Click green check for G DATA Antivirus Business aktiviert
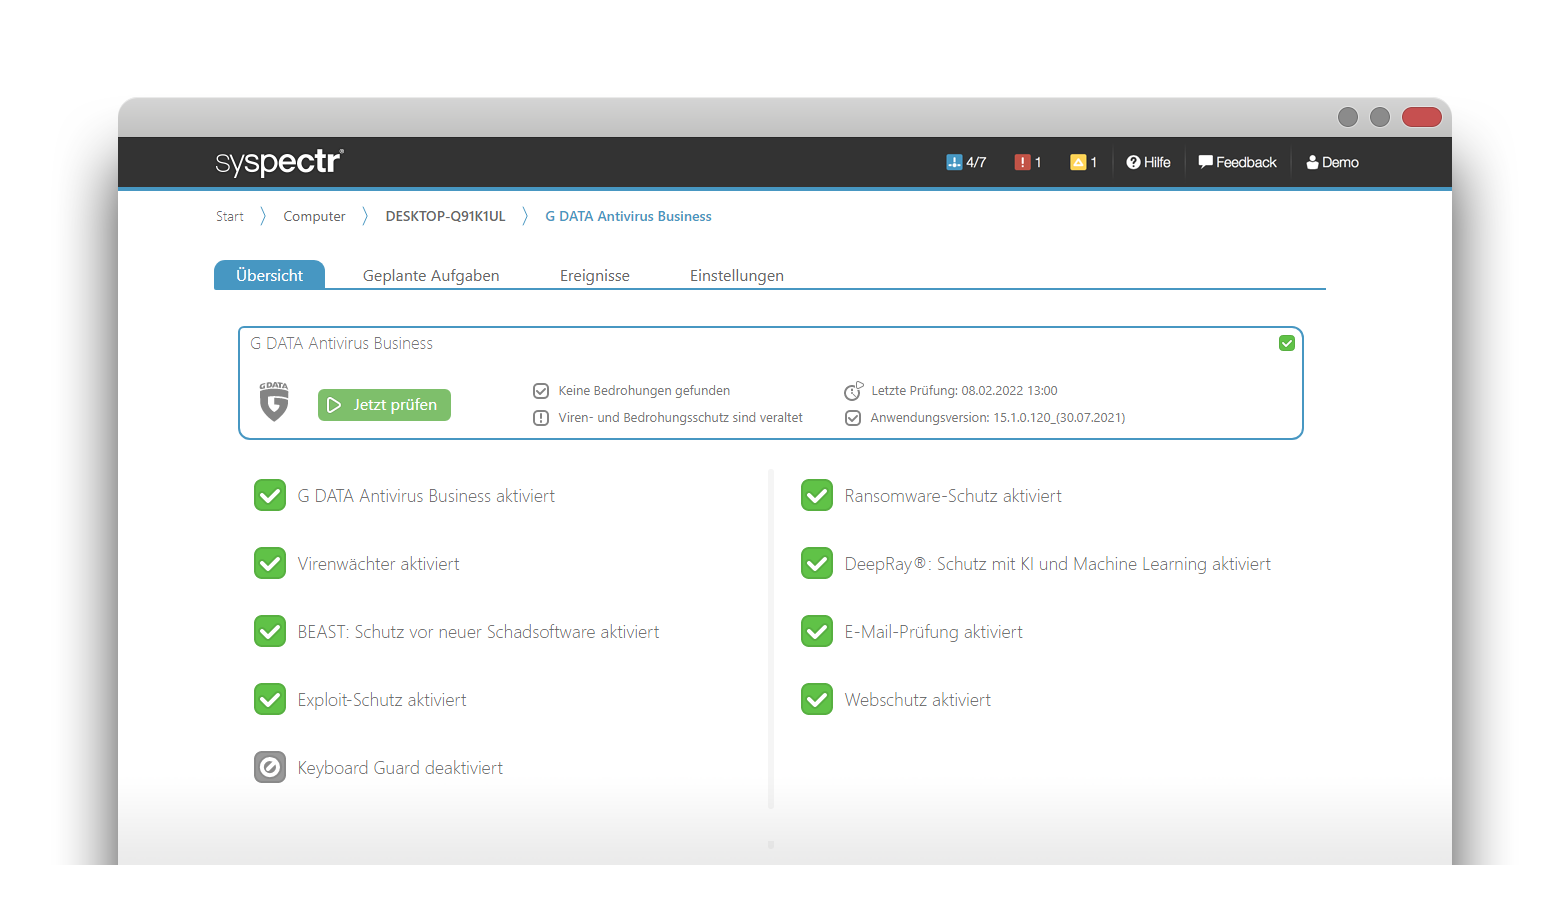This screenshot has height=903, width=1566. tap(270, 496)
